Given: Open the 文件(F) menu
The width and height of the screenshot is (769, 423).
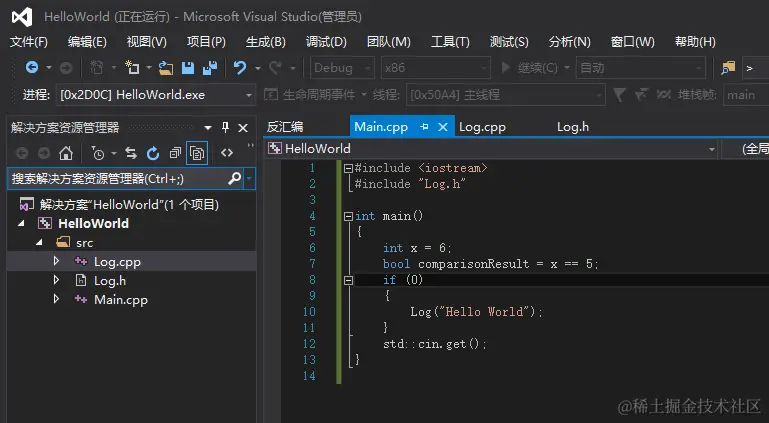Looking at the screenshot, I should click(x=28, y=42).
